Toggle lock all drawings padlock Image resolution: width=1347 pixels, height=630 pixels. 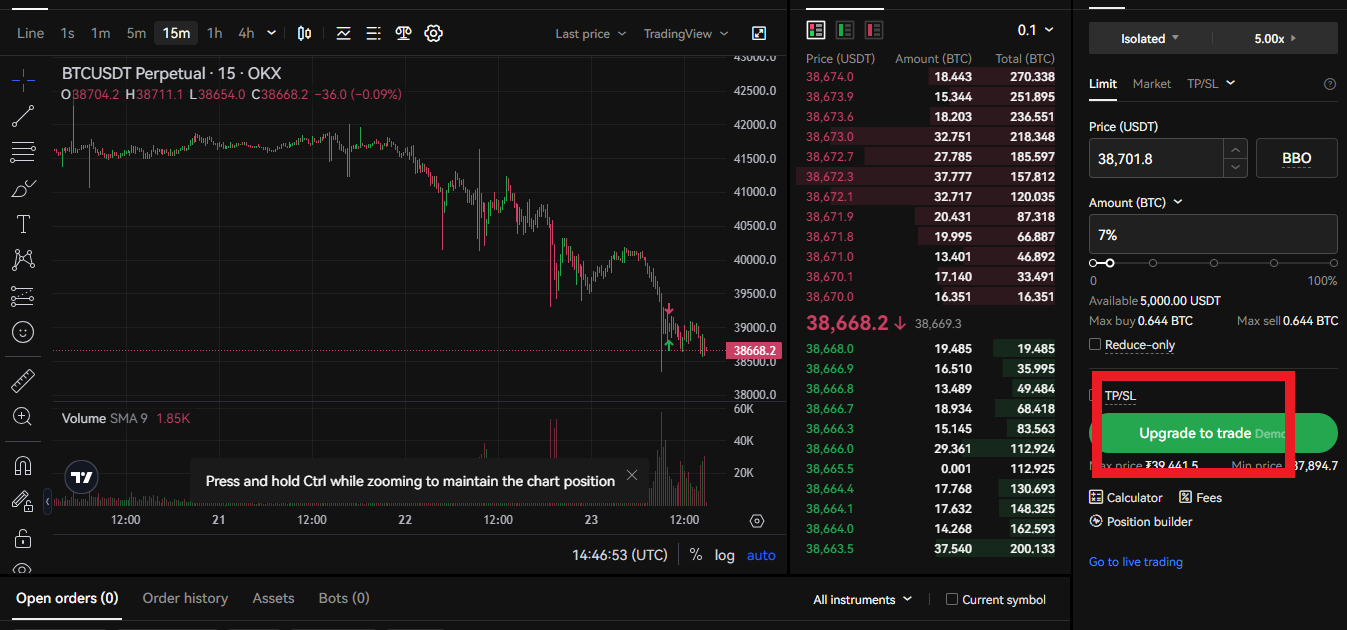[x=23, y=538]
